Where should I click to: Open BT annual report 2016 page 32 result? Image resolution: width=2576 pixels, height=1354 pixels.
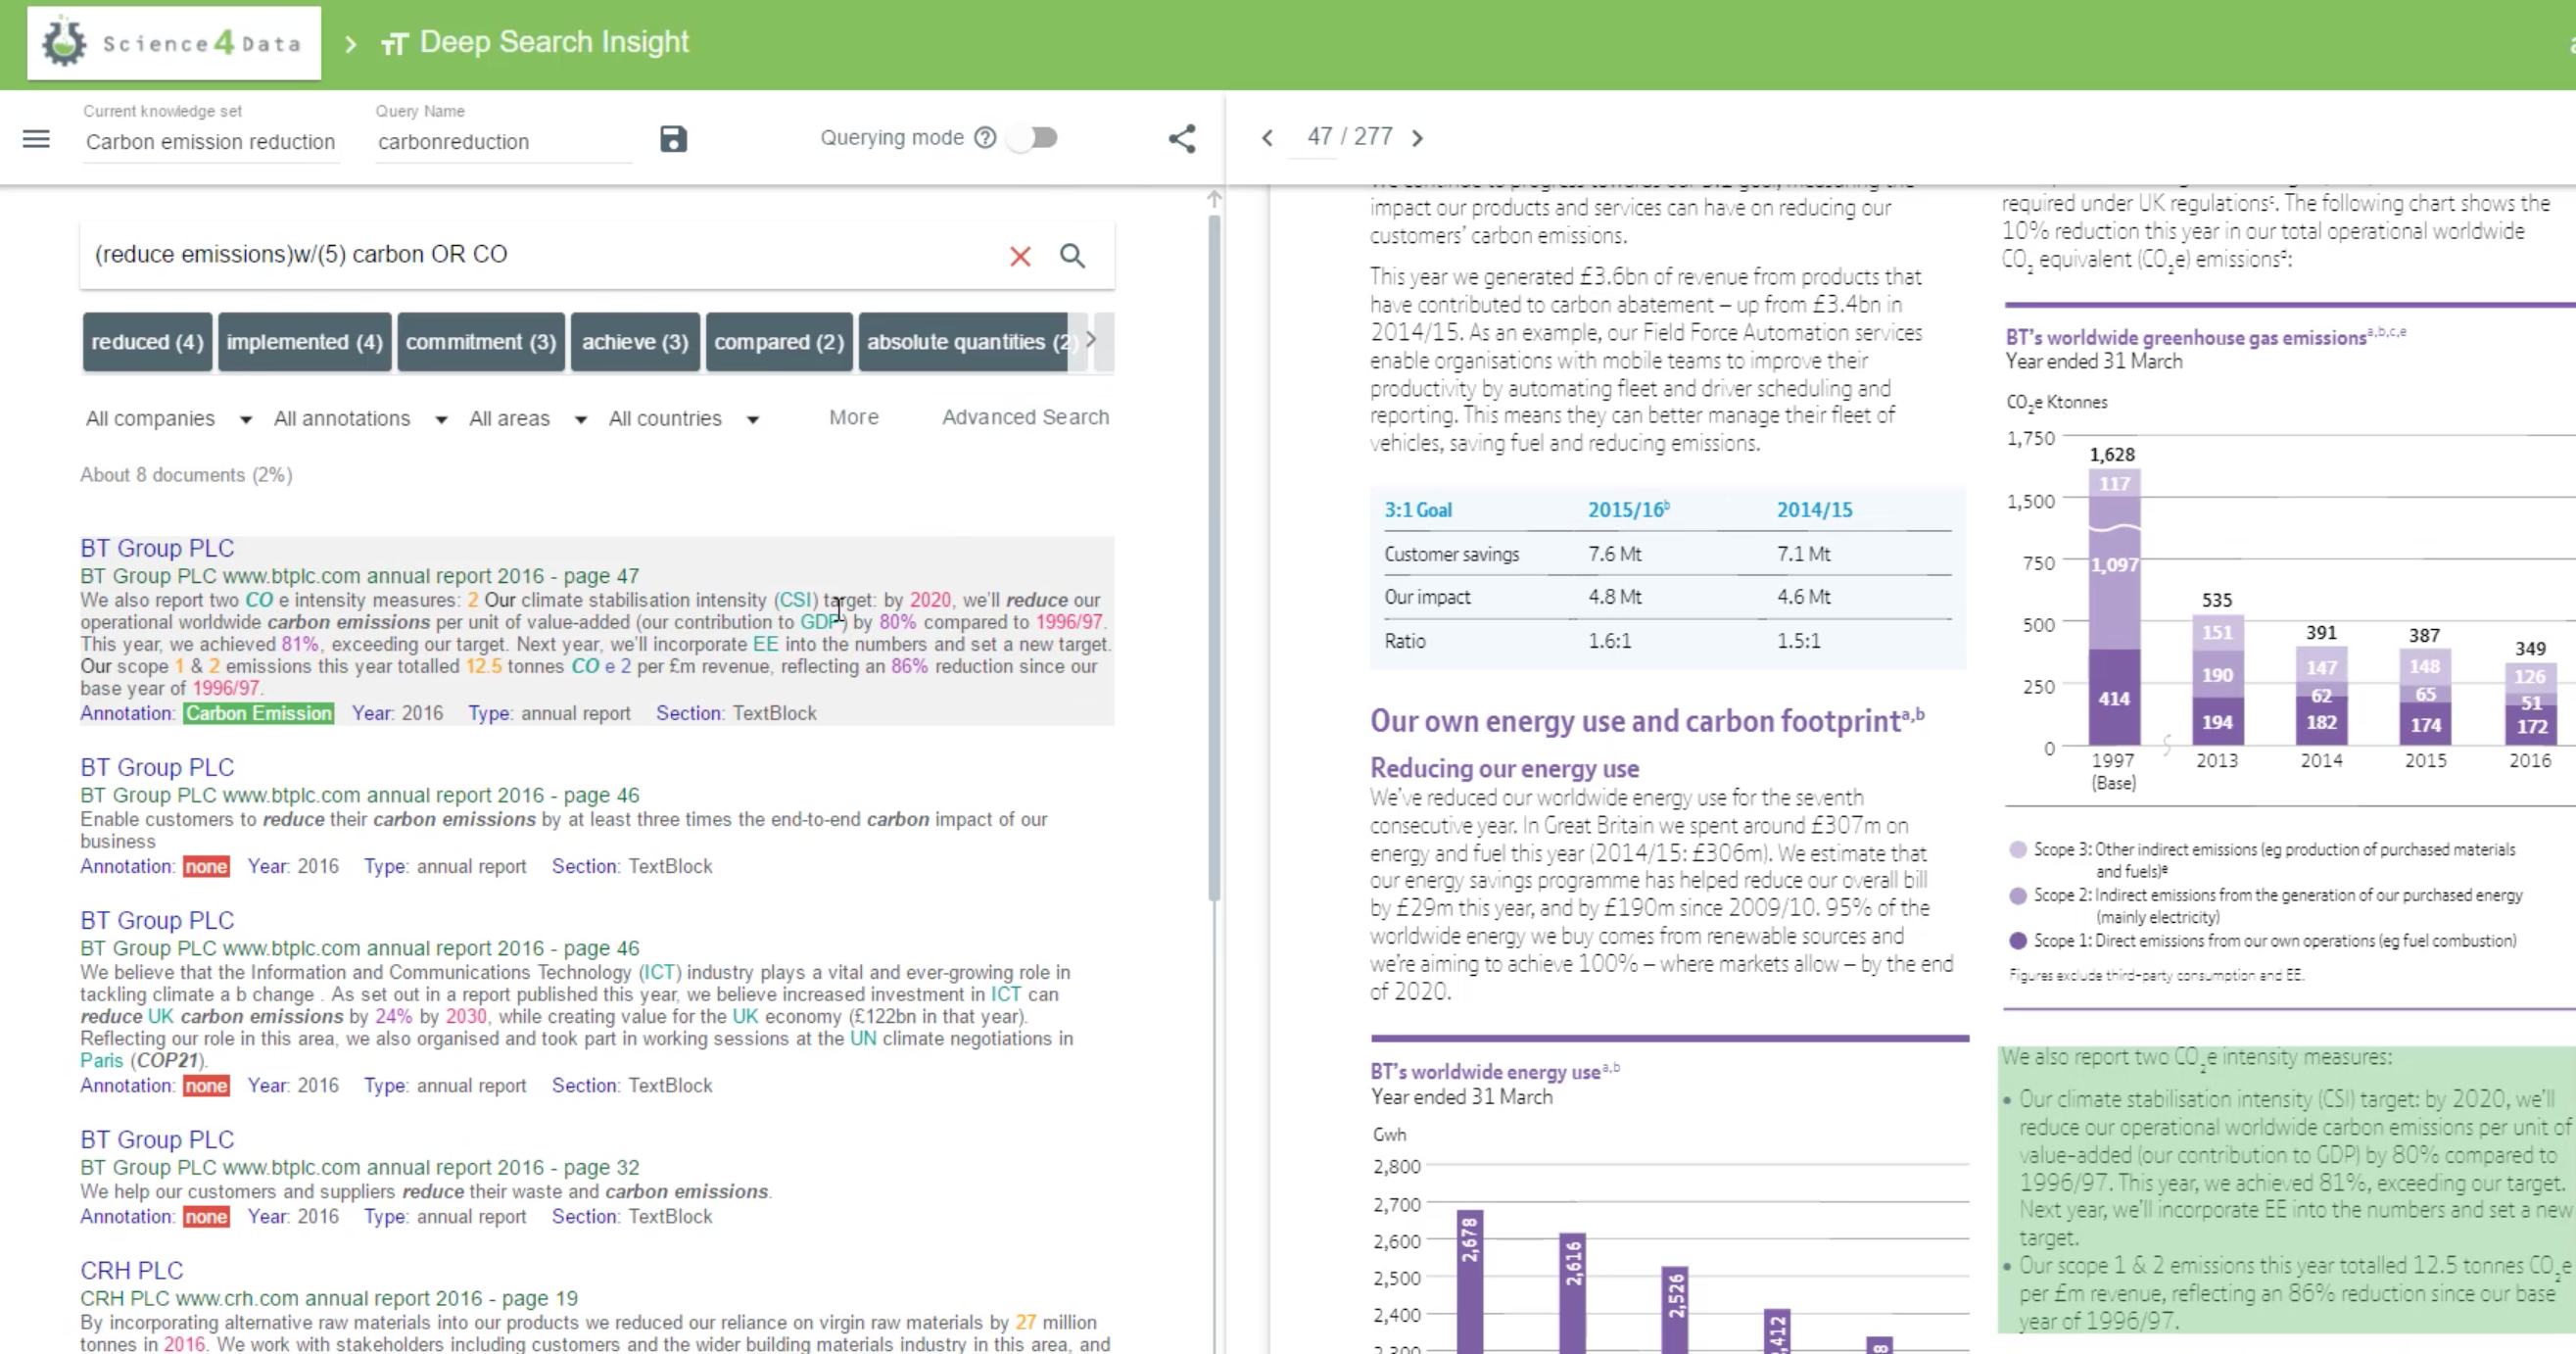pos(359,1167)
